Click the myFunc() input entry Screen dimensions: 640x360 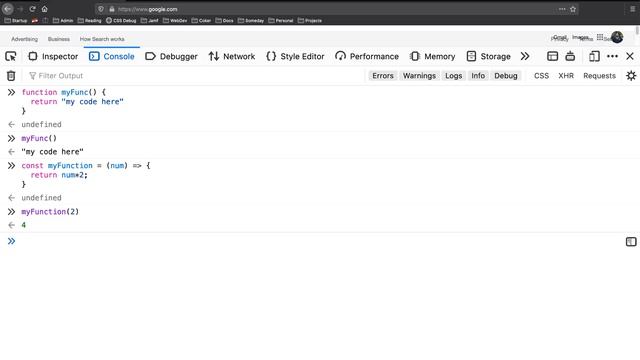tap(39, 138)
